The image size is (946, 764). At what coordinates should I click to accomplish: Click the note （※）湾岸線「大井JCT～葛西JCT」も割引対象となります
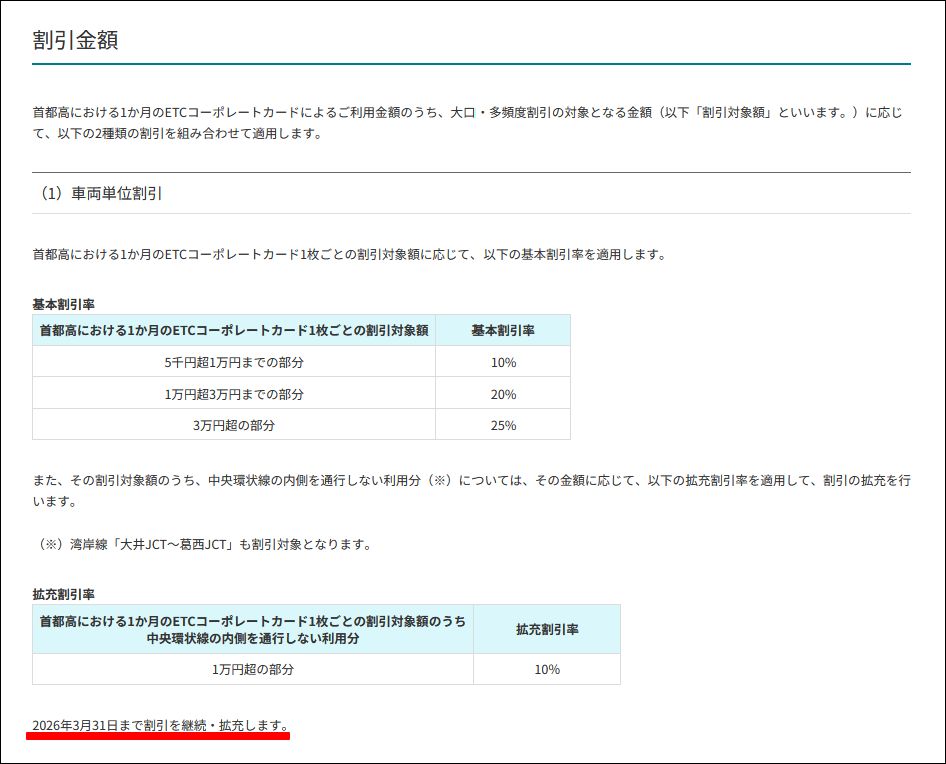[x=204, y=544]
